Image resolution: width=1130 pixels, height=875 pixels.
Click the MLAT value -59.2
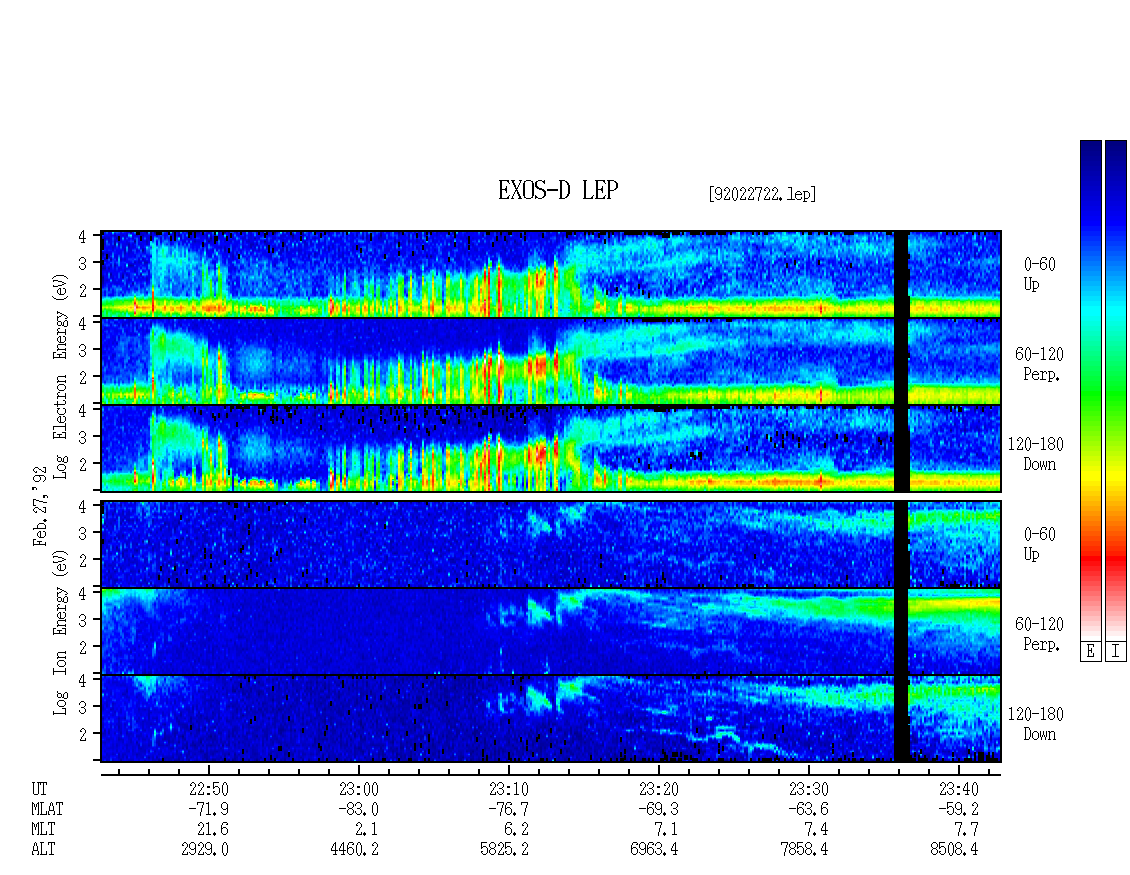958,809
